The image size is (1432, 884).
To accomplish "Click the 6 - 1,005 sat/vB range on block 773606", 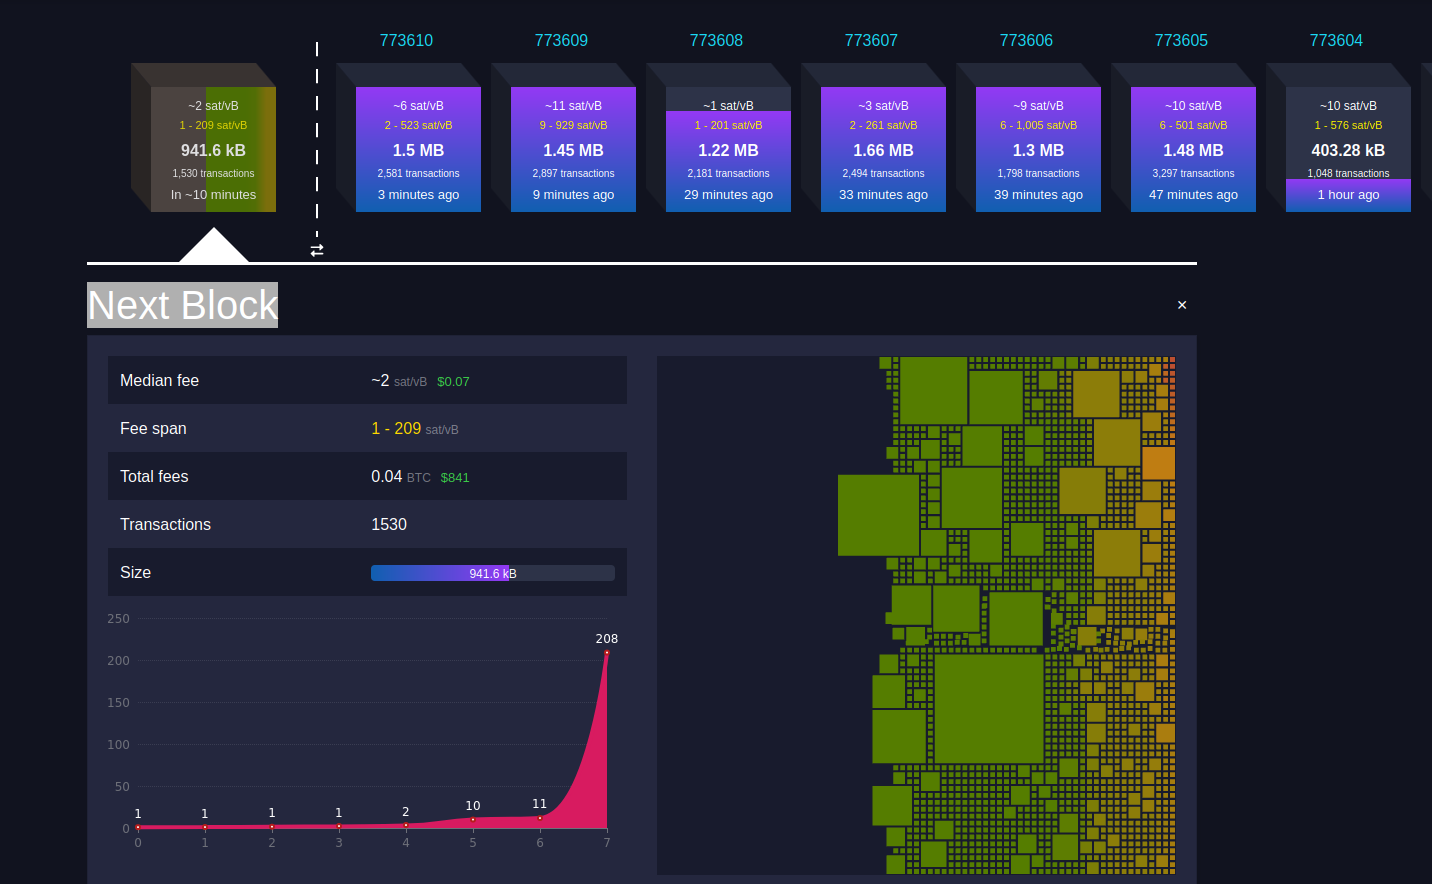I will click(x=1038, y=125).
